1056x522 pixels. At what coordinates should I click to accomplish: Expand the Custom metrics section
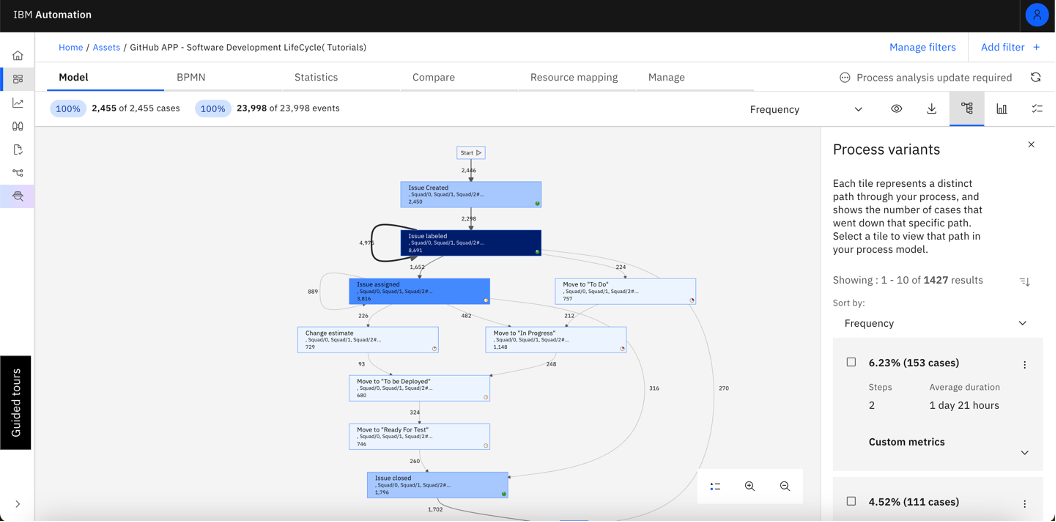pos(1024,453)
